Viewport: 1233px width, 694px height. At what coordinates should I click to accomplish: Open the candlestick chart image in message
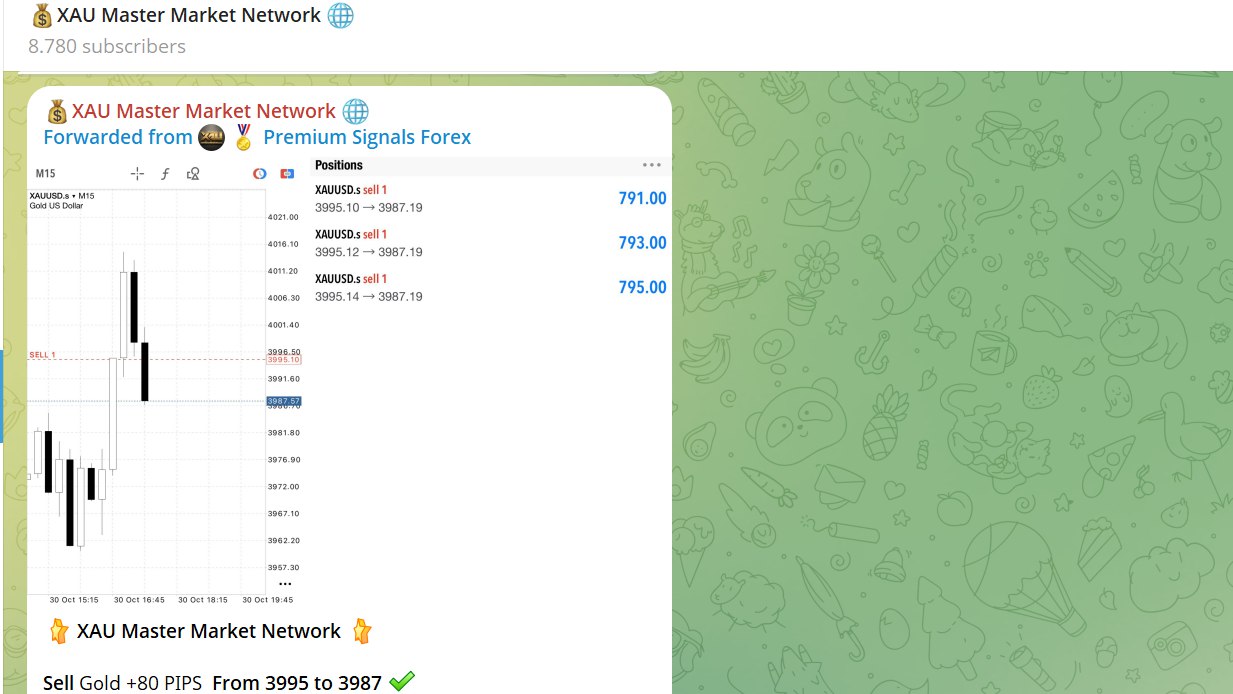[x=166, y=382]
